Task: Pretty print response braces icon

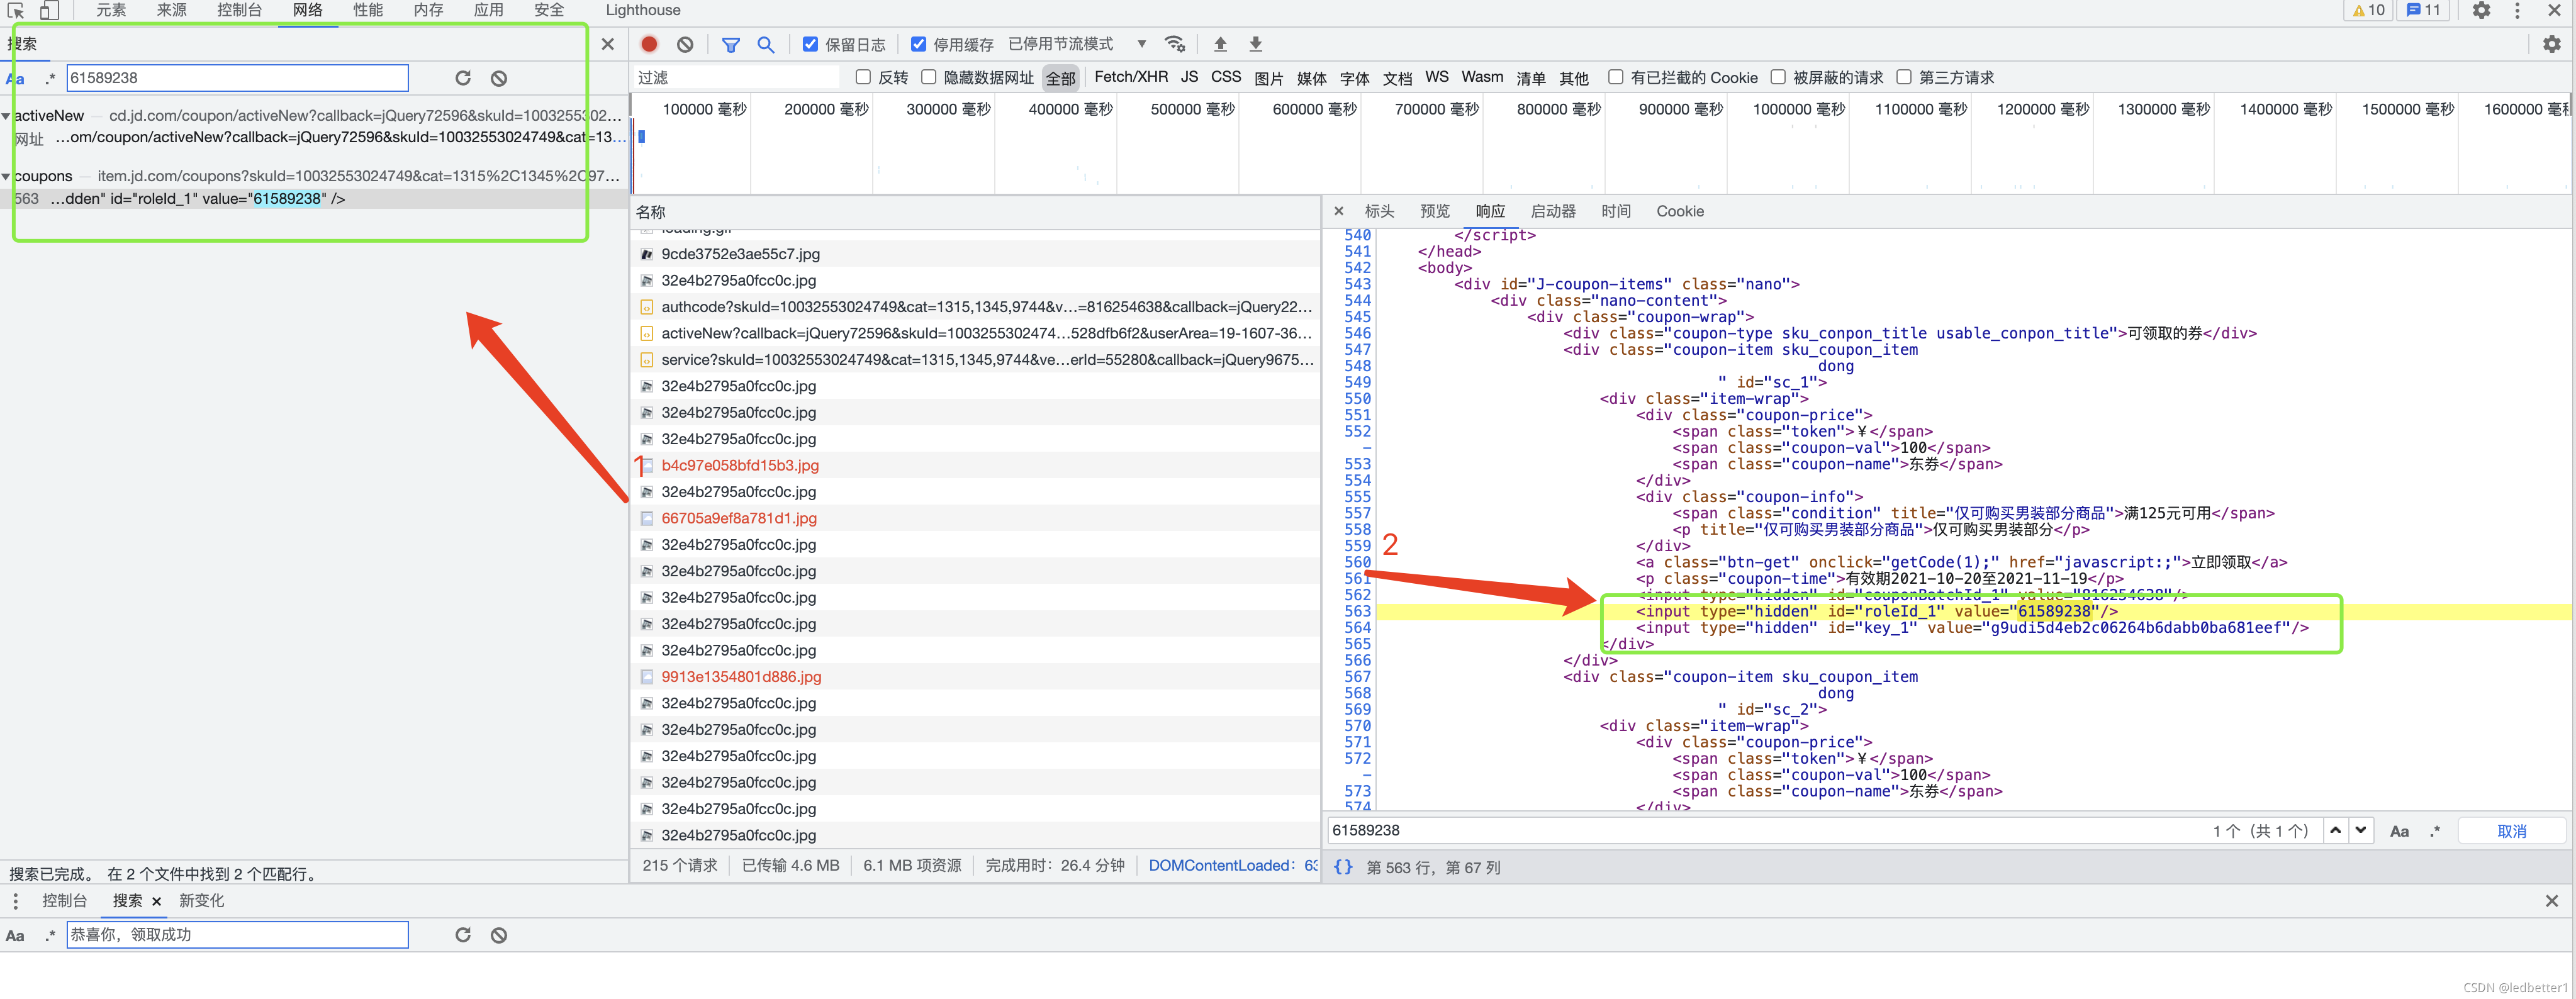Action: pyautogui.click(x=1343, y=867)
